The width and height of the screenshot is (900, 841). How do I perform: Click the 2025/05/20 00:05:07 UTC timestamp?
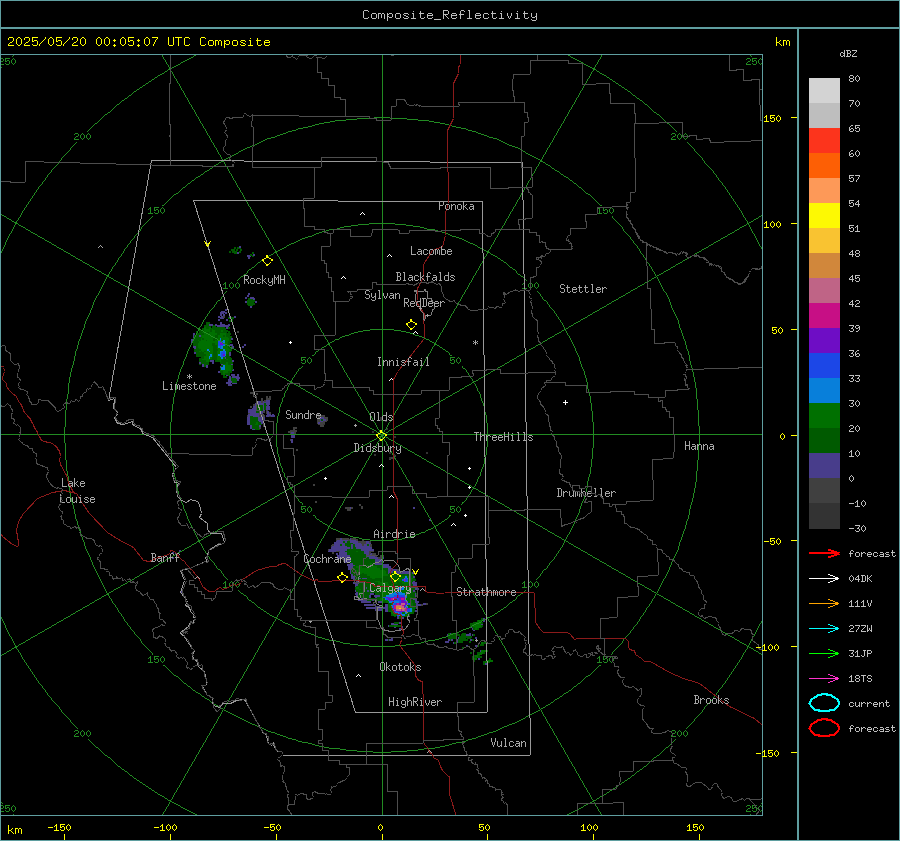pyautogui.click(x=138, y=42)
